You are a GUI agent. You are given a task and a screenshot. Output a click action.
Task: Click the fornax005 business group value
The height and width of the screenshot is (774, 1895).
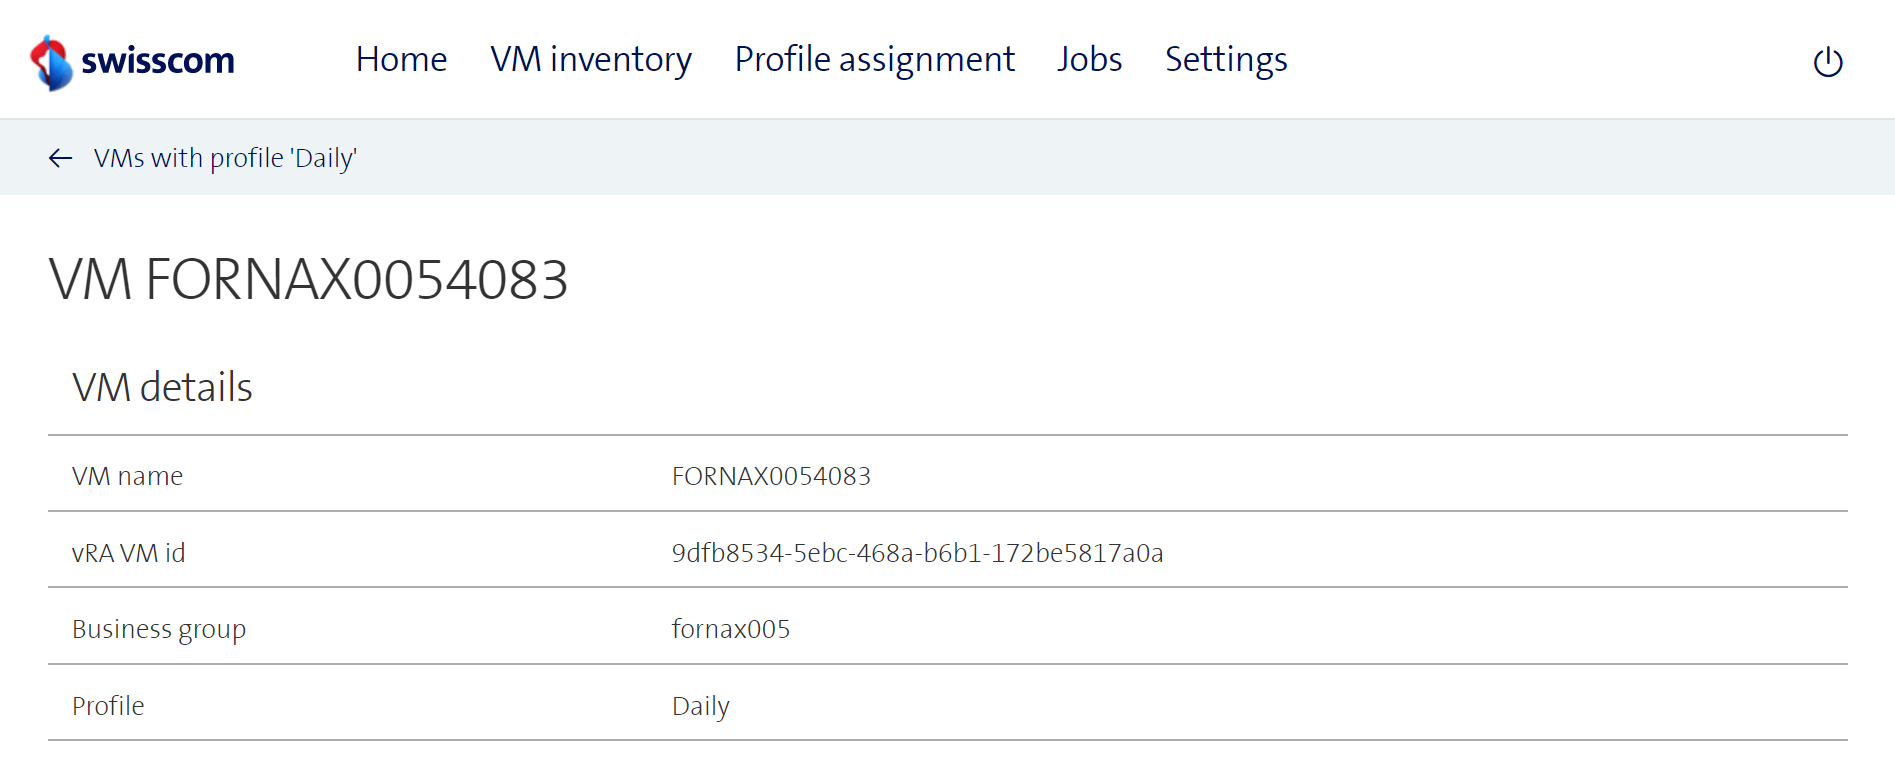point(730,629)
